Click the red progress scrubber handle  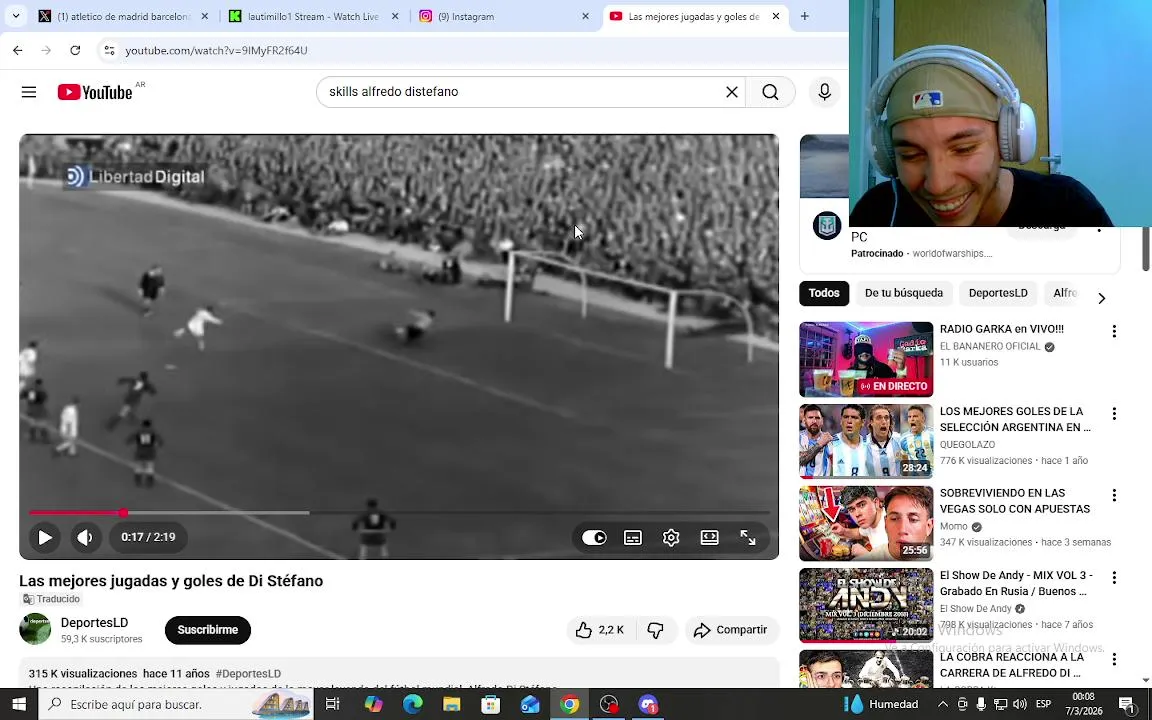pos(123,513)
